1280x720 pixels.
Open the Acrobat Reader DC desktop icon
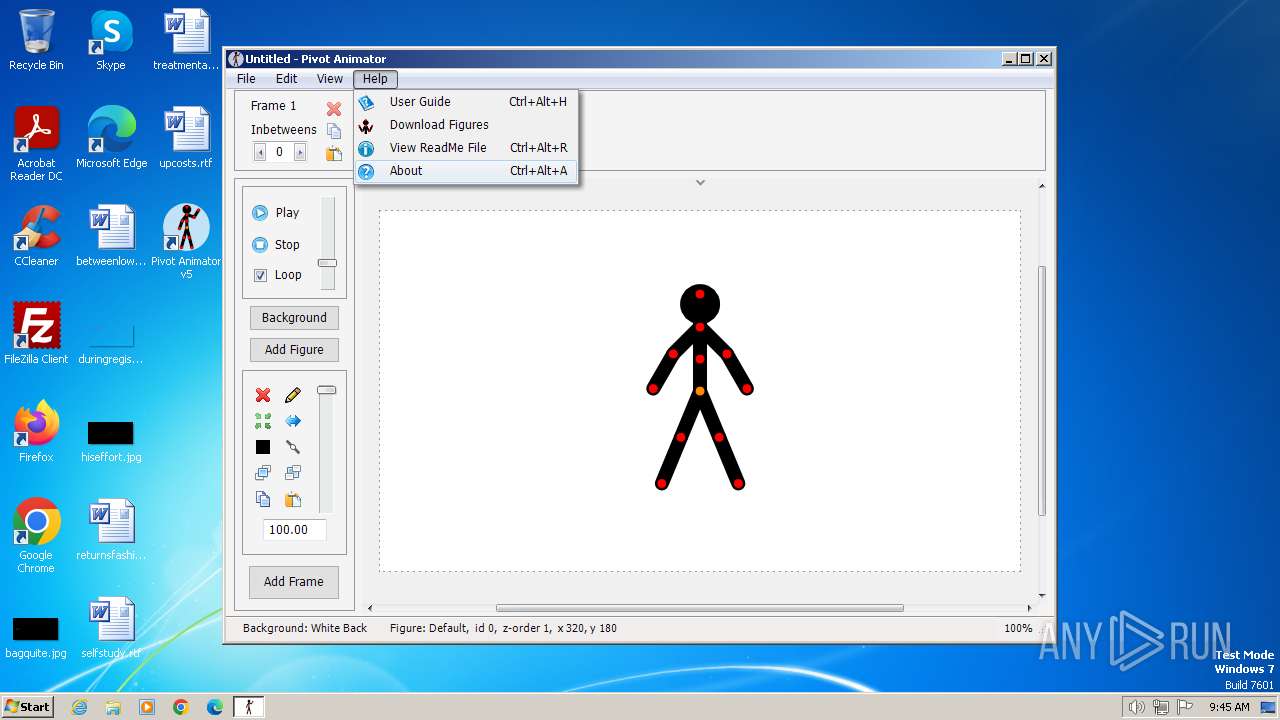[x=36, y=144]
